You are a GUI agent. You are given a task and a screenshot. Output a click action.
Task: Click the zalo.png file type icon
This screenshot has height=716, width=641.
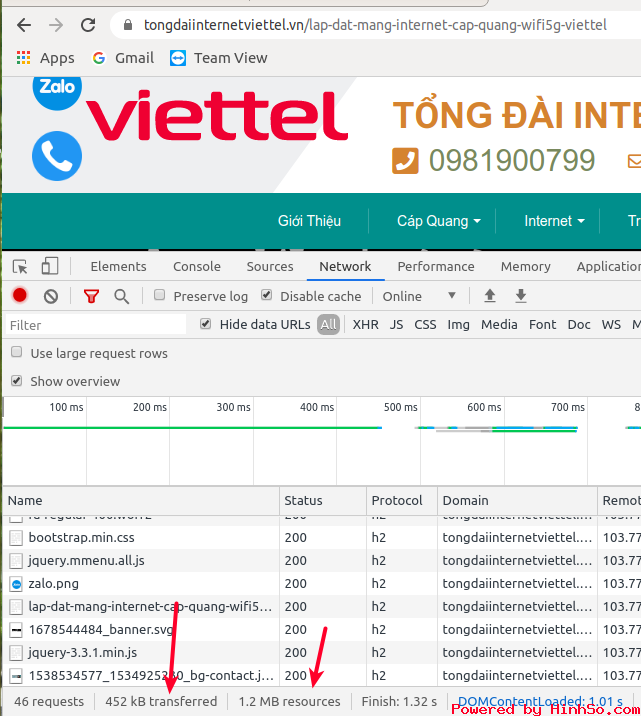point(16,584)
